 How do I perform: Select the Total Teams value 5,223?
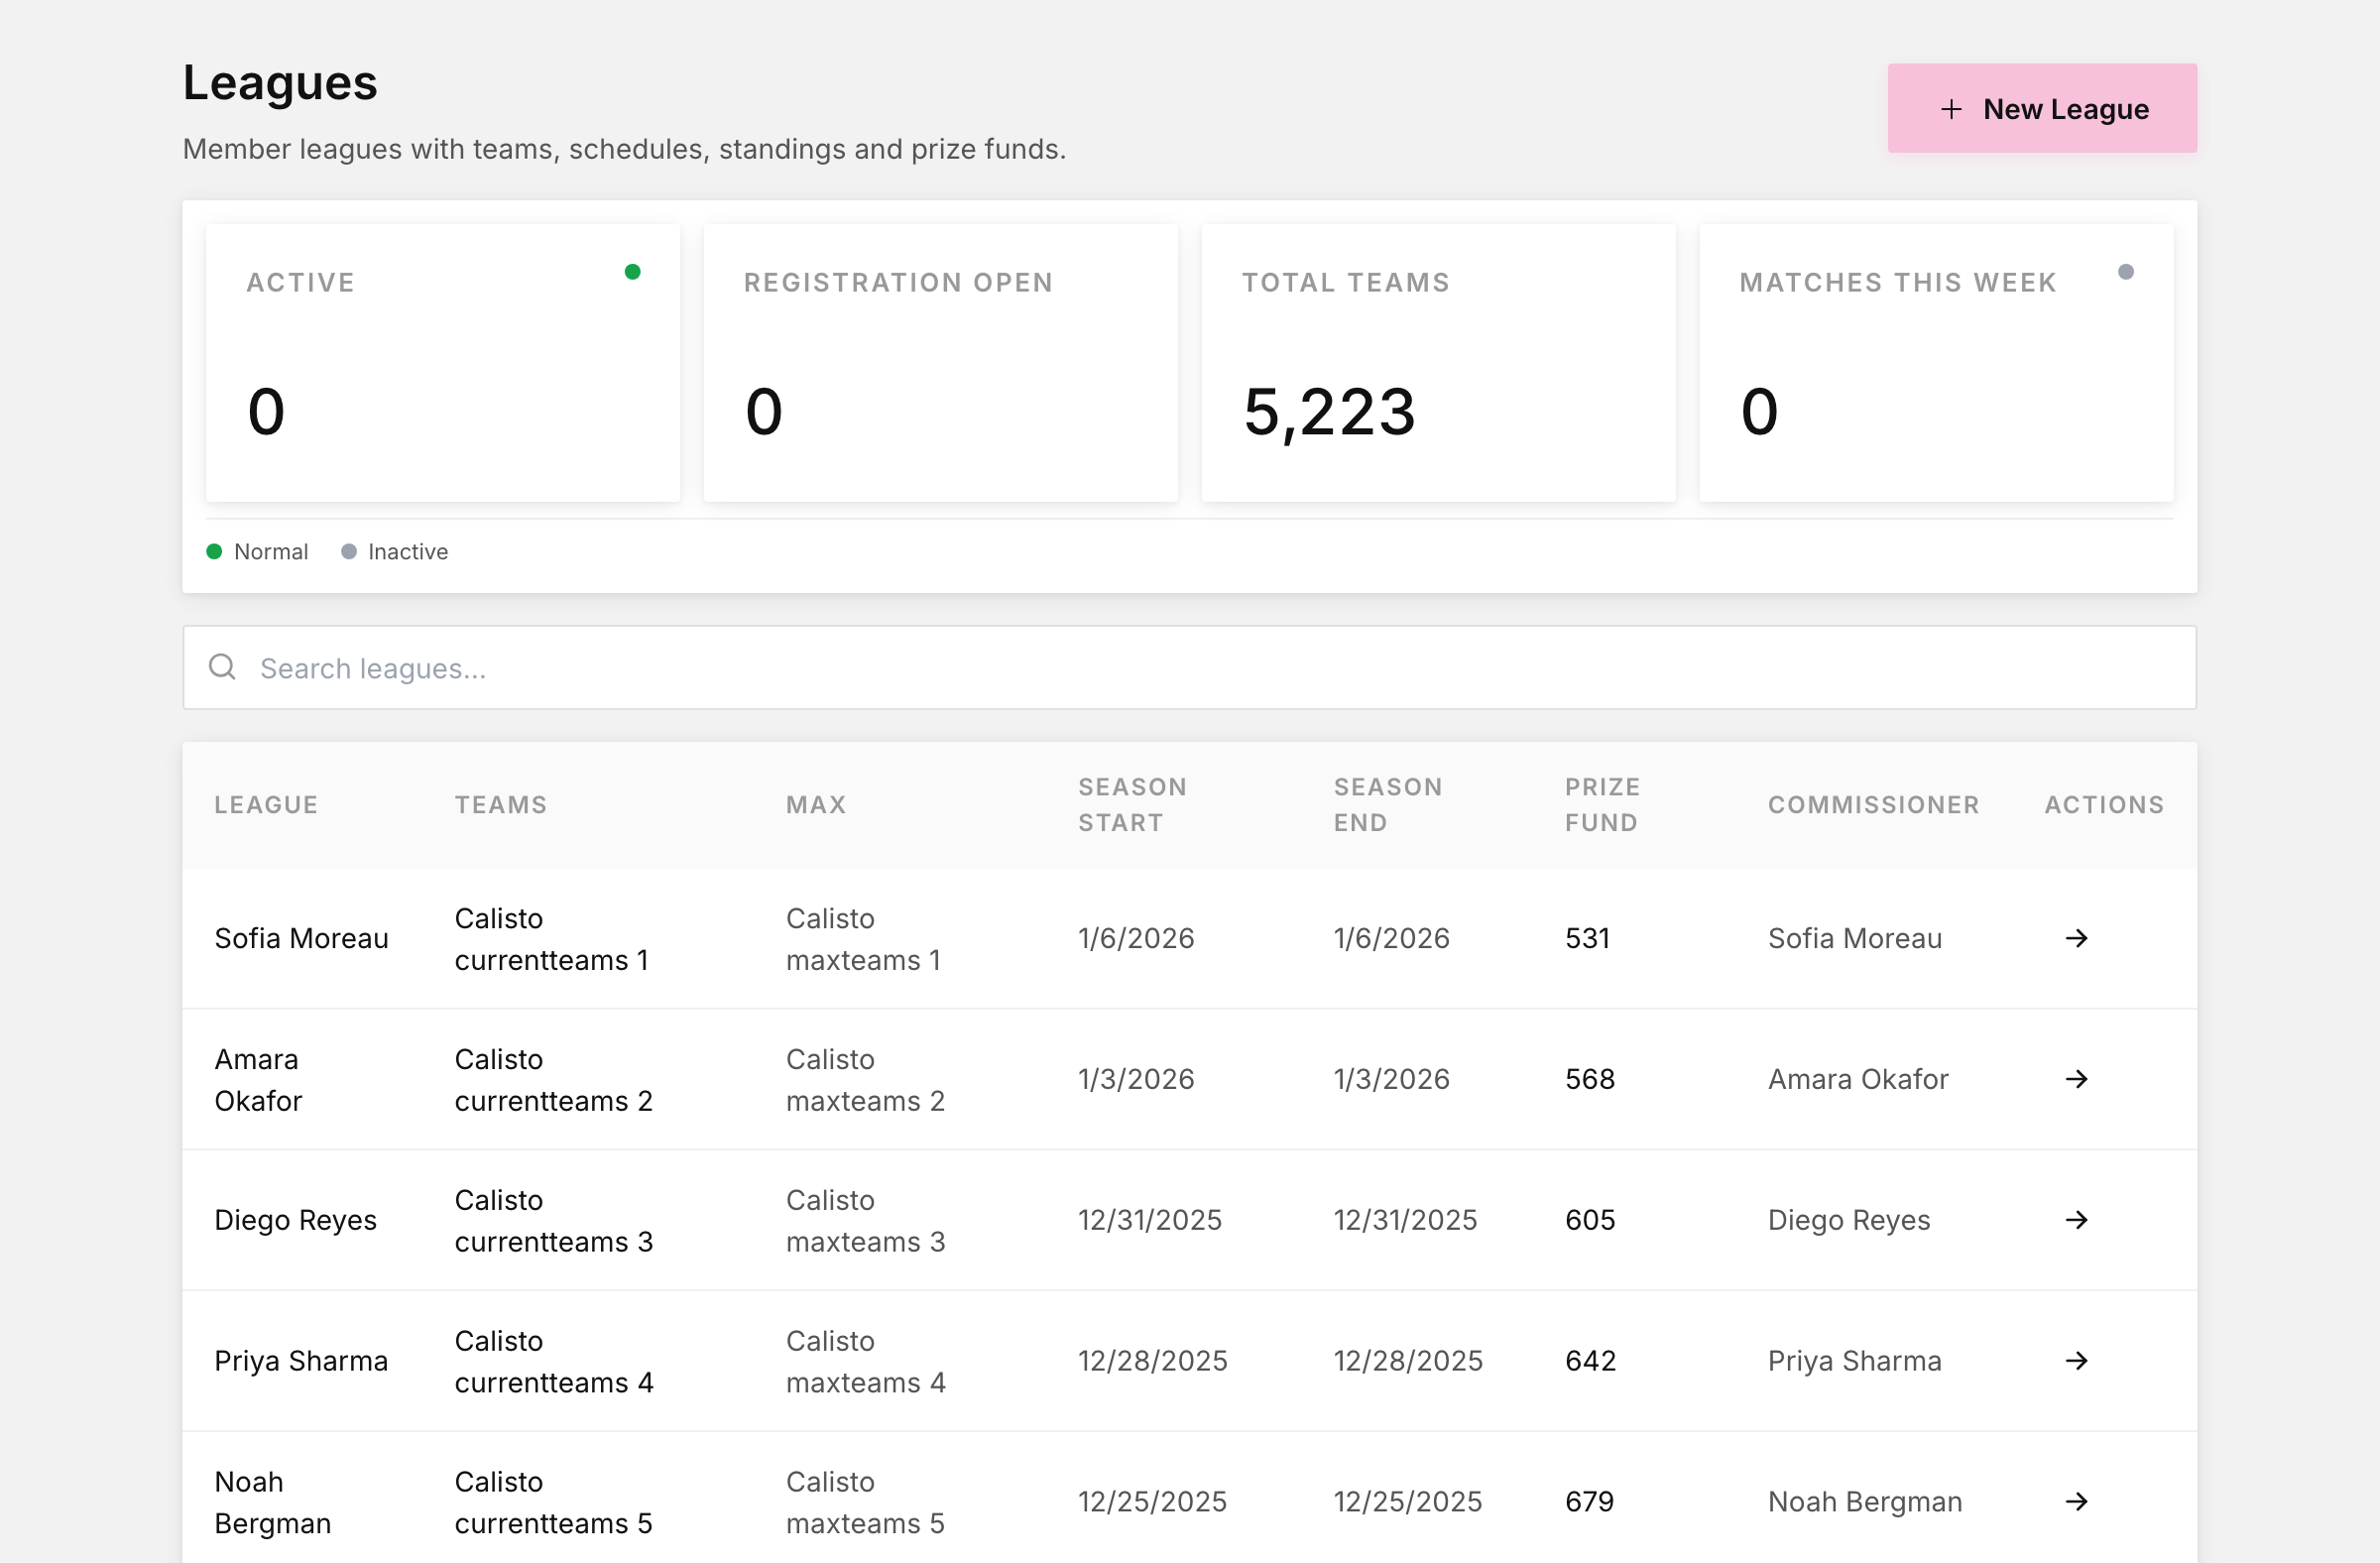[1329, 412]
